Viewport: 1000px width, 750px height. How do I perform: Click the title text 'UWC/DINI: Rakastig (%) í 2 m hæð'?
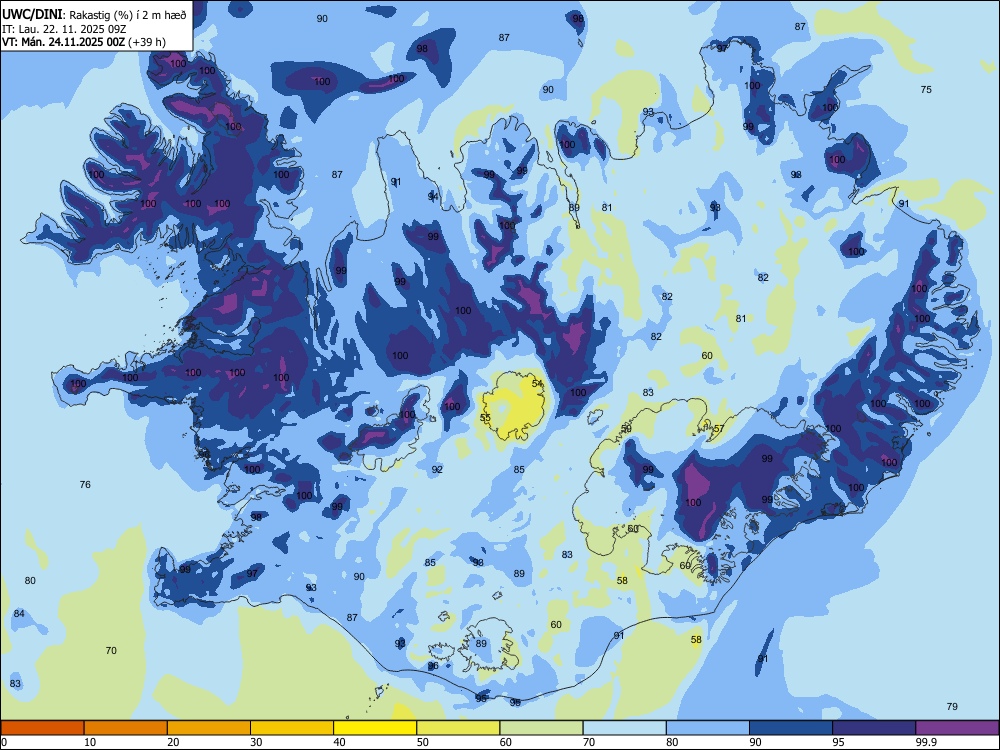94,14
